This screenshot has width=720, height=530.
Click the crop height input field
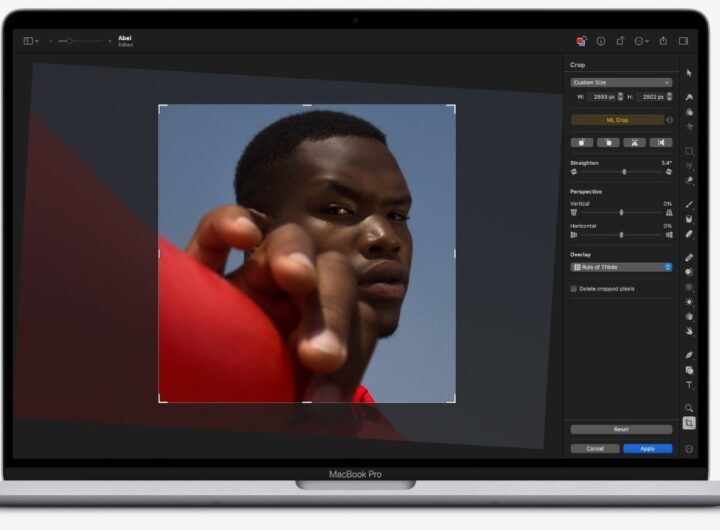click(651, 97)
